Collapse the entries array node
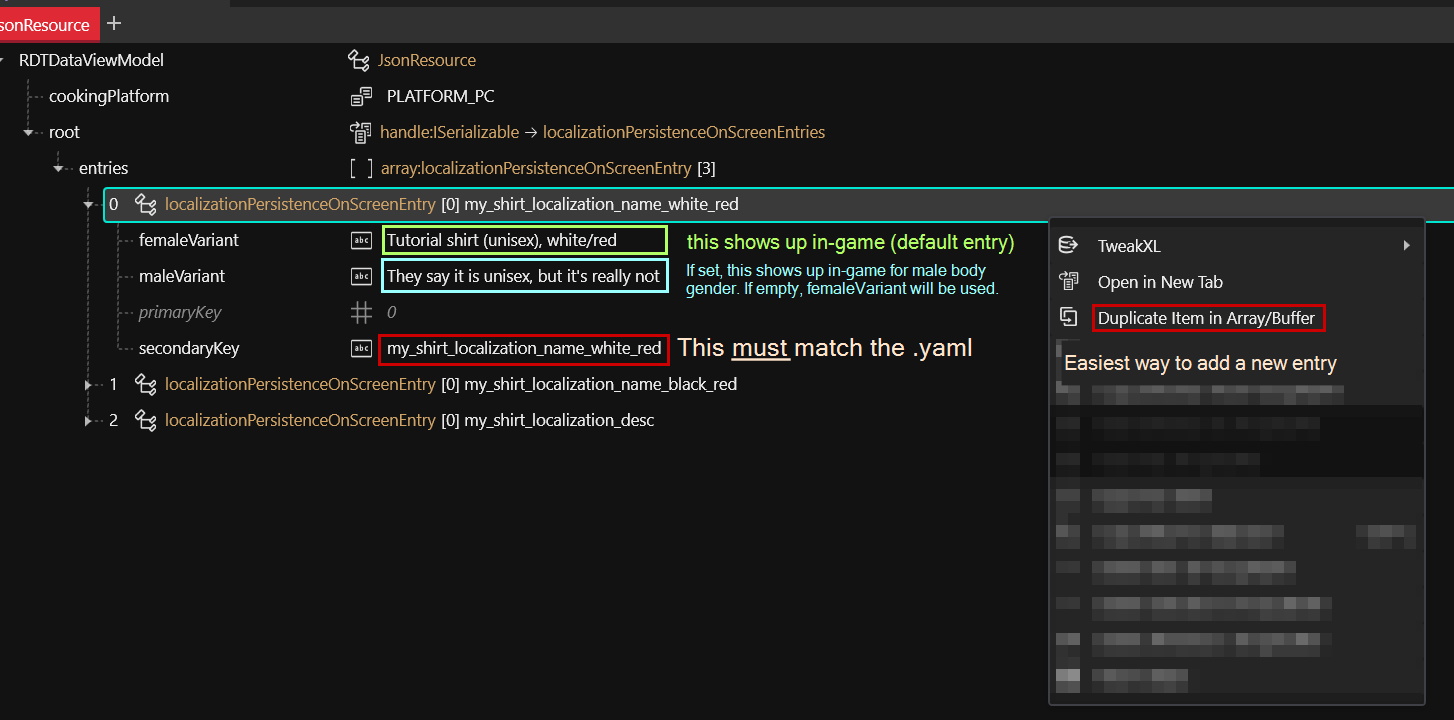1454x720 pixels. point(59,169)
